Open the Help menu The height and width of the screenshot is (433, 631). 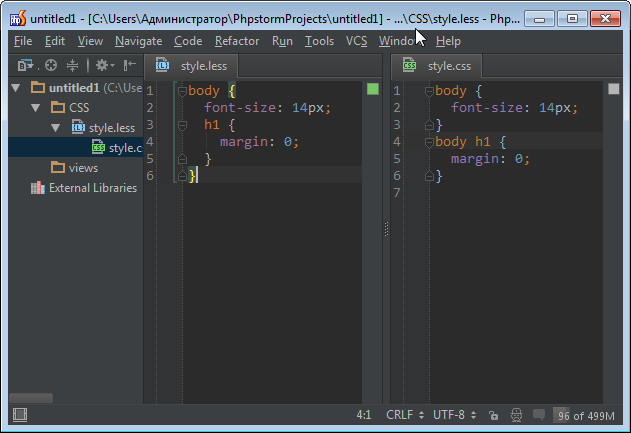coord(448,41)
